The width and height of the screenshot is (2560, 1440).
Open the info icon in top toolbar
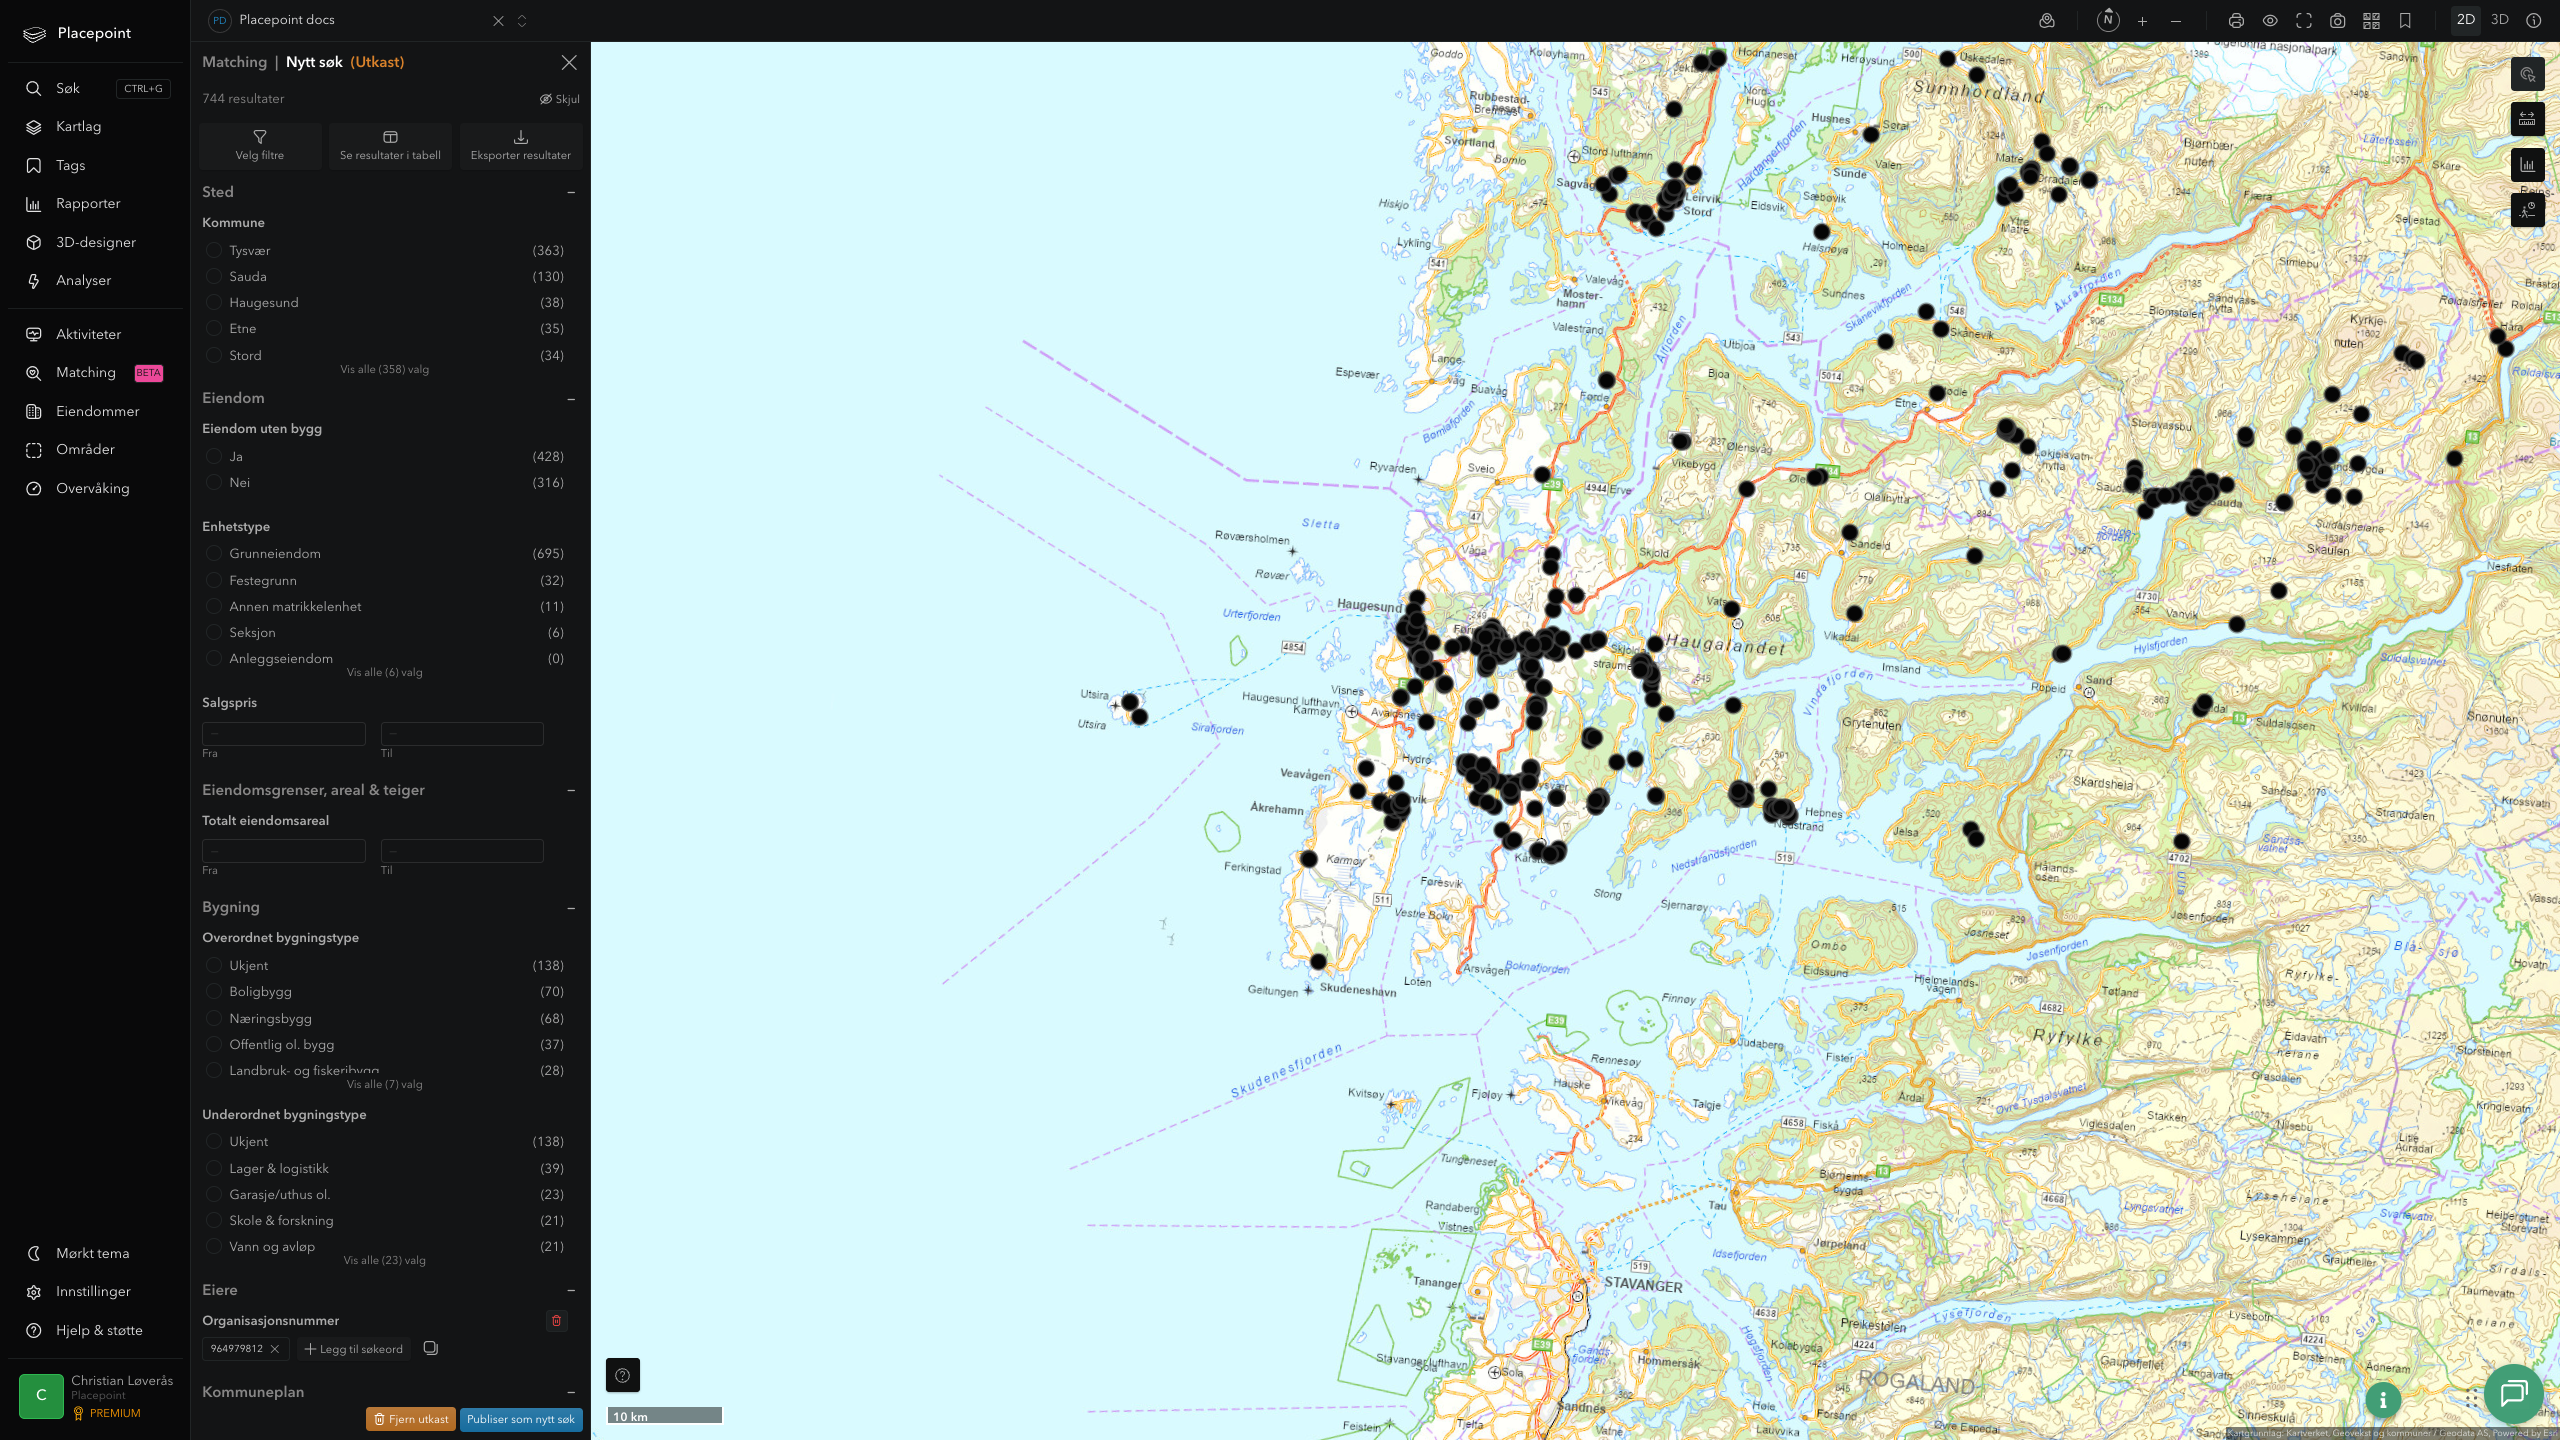click(2533, 20)
